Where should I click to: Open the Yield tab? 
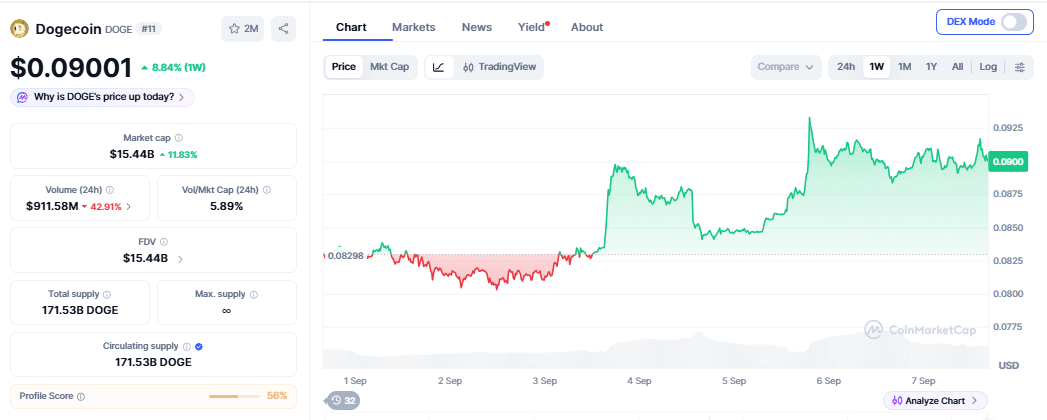coord(532,27)
